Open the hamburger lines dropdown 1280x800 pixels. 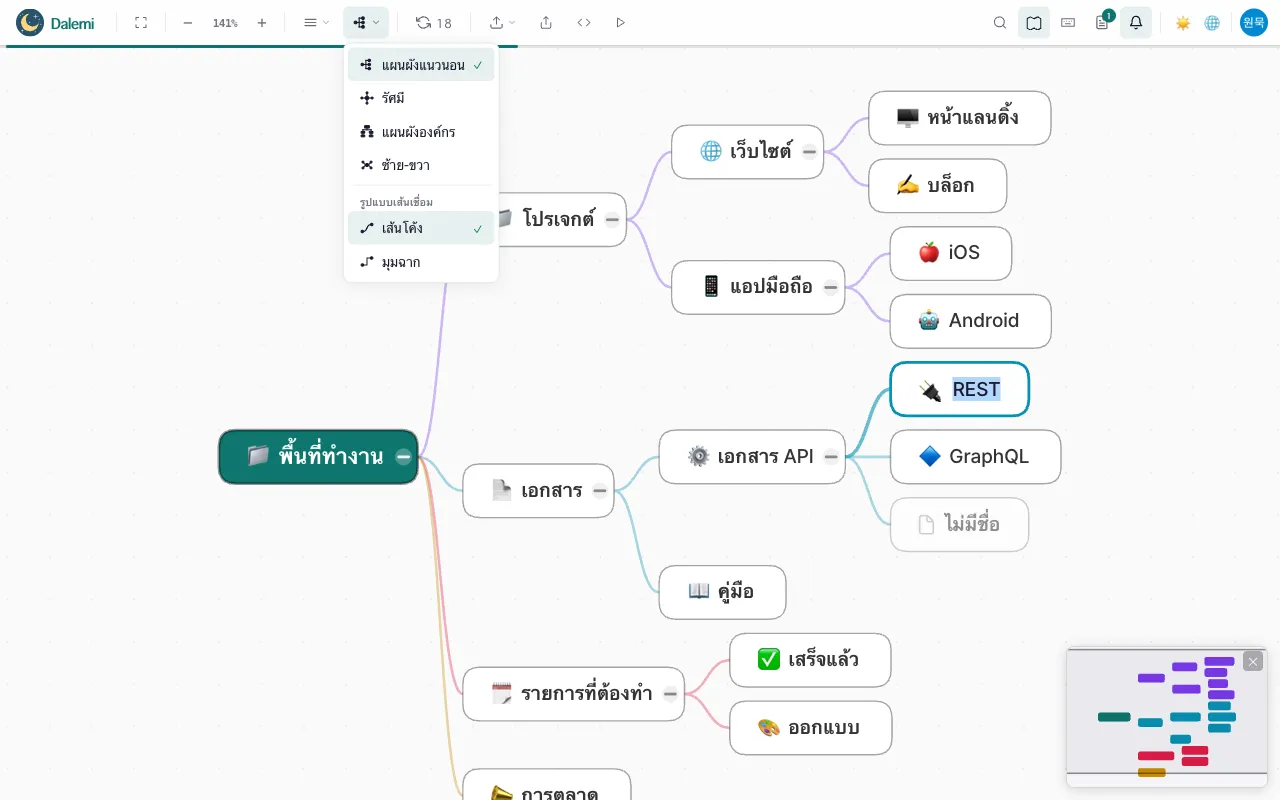tap(316, 23)
